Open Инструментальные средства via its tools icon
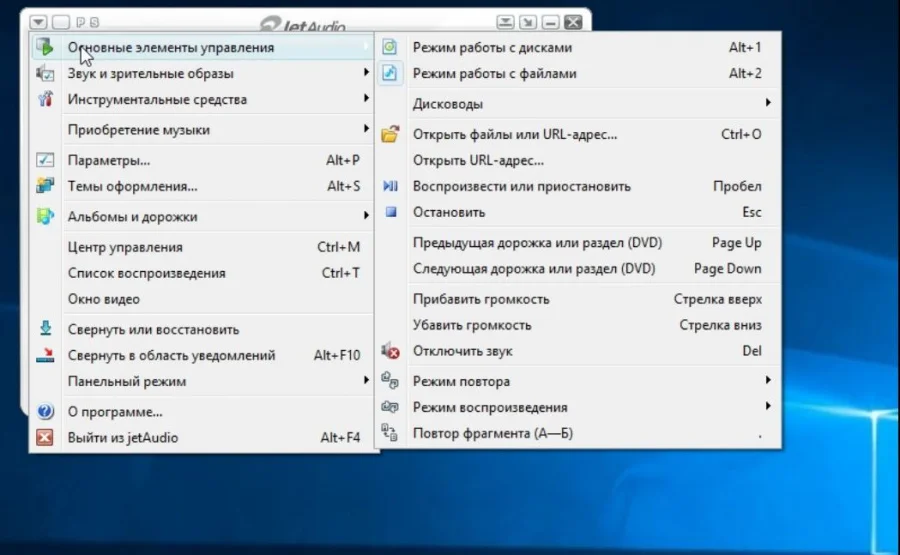 pyautogui.click(x=45, y=99)
